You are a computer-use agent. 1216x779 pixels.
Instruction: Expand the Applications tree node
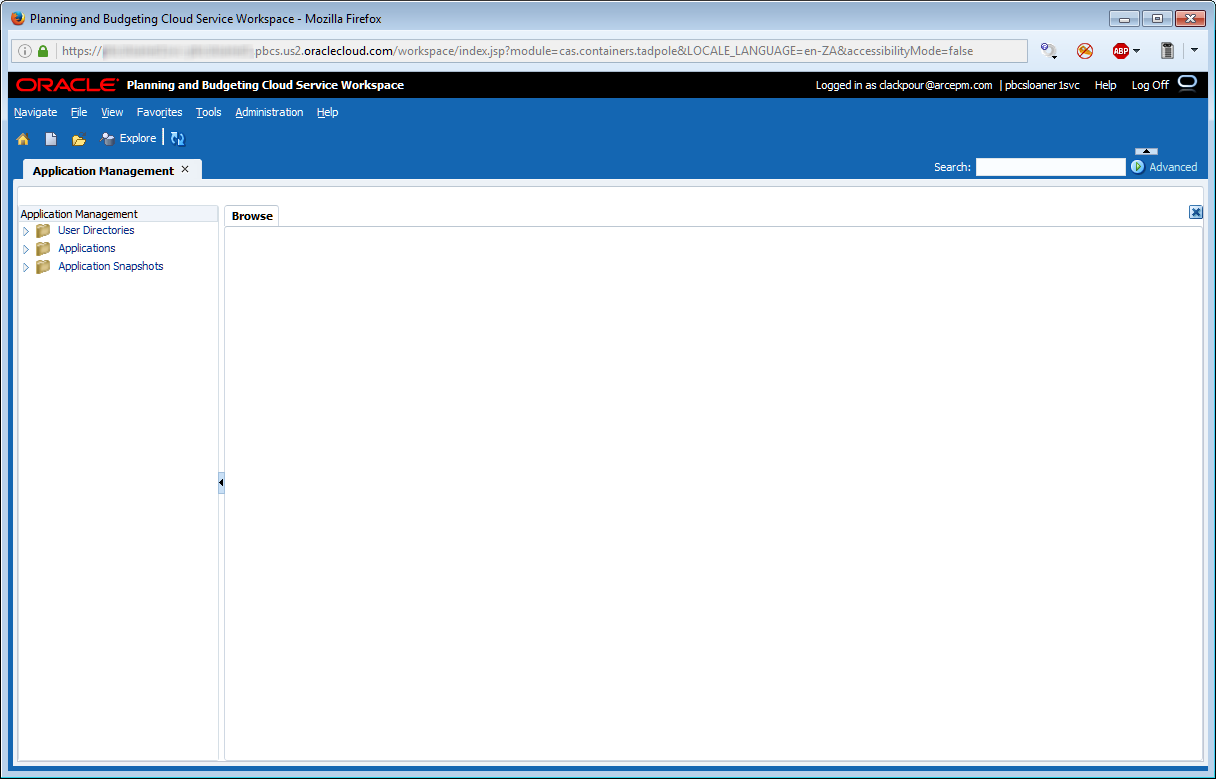26,249
